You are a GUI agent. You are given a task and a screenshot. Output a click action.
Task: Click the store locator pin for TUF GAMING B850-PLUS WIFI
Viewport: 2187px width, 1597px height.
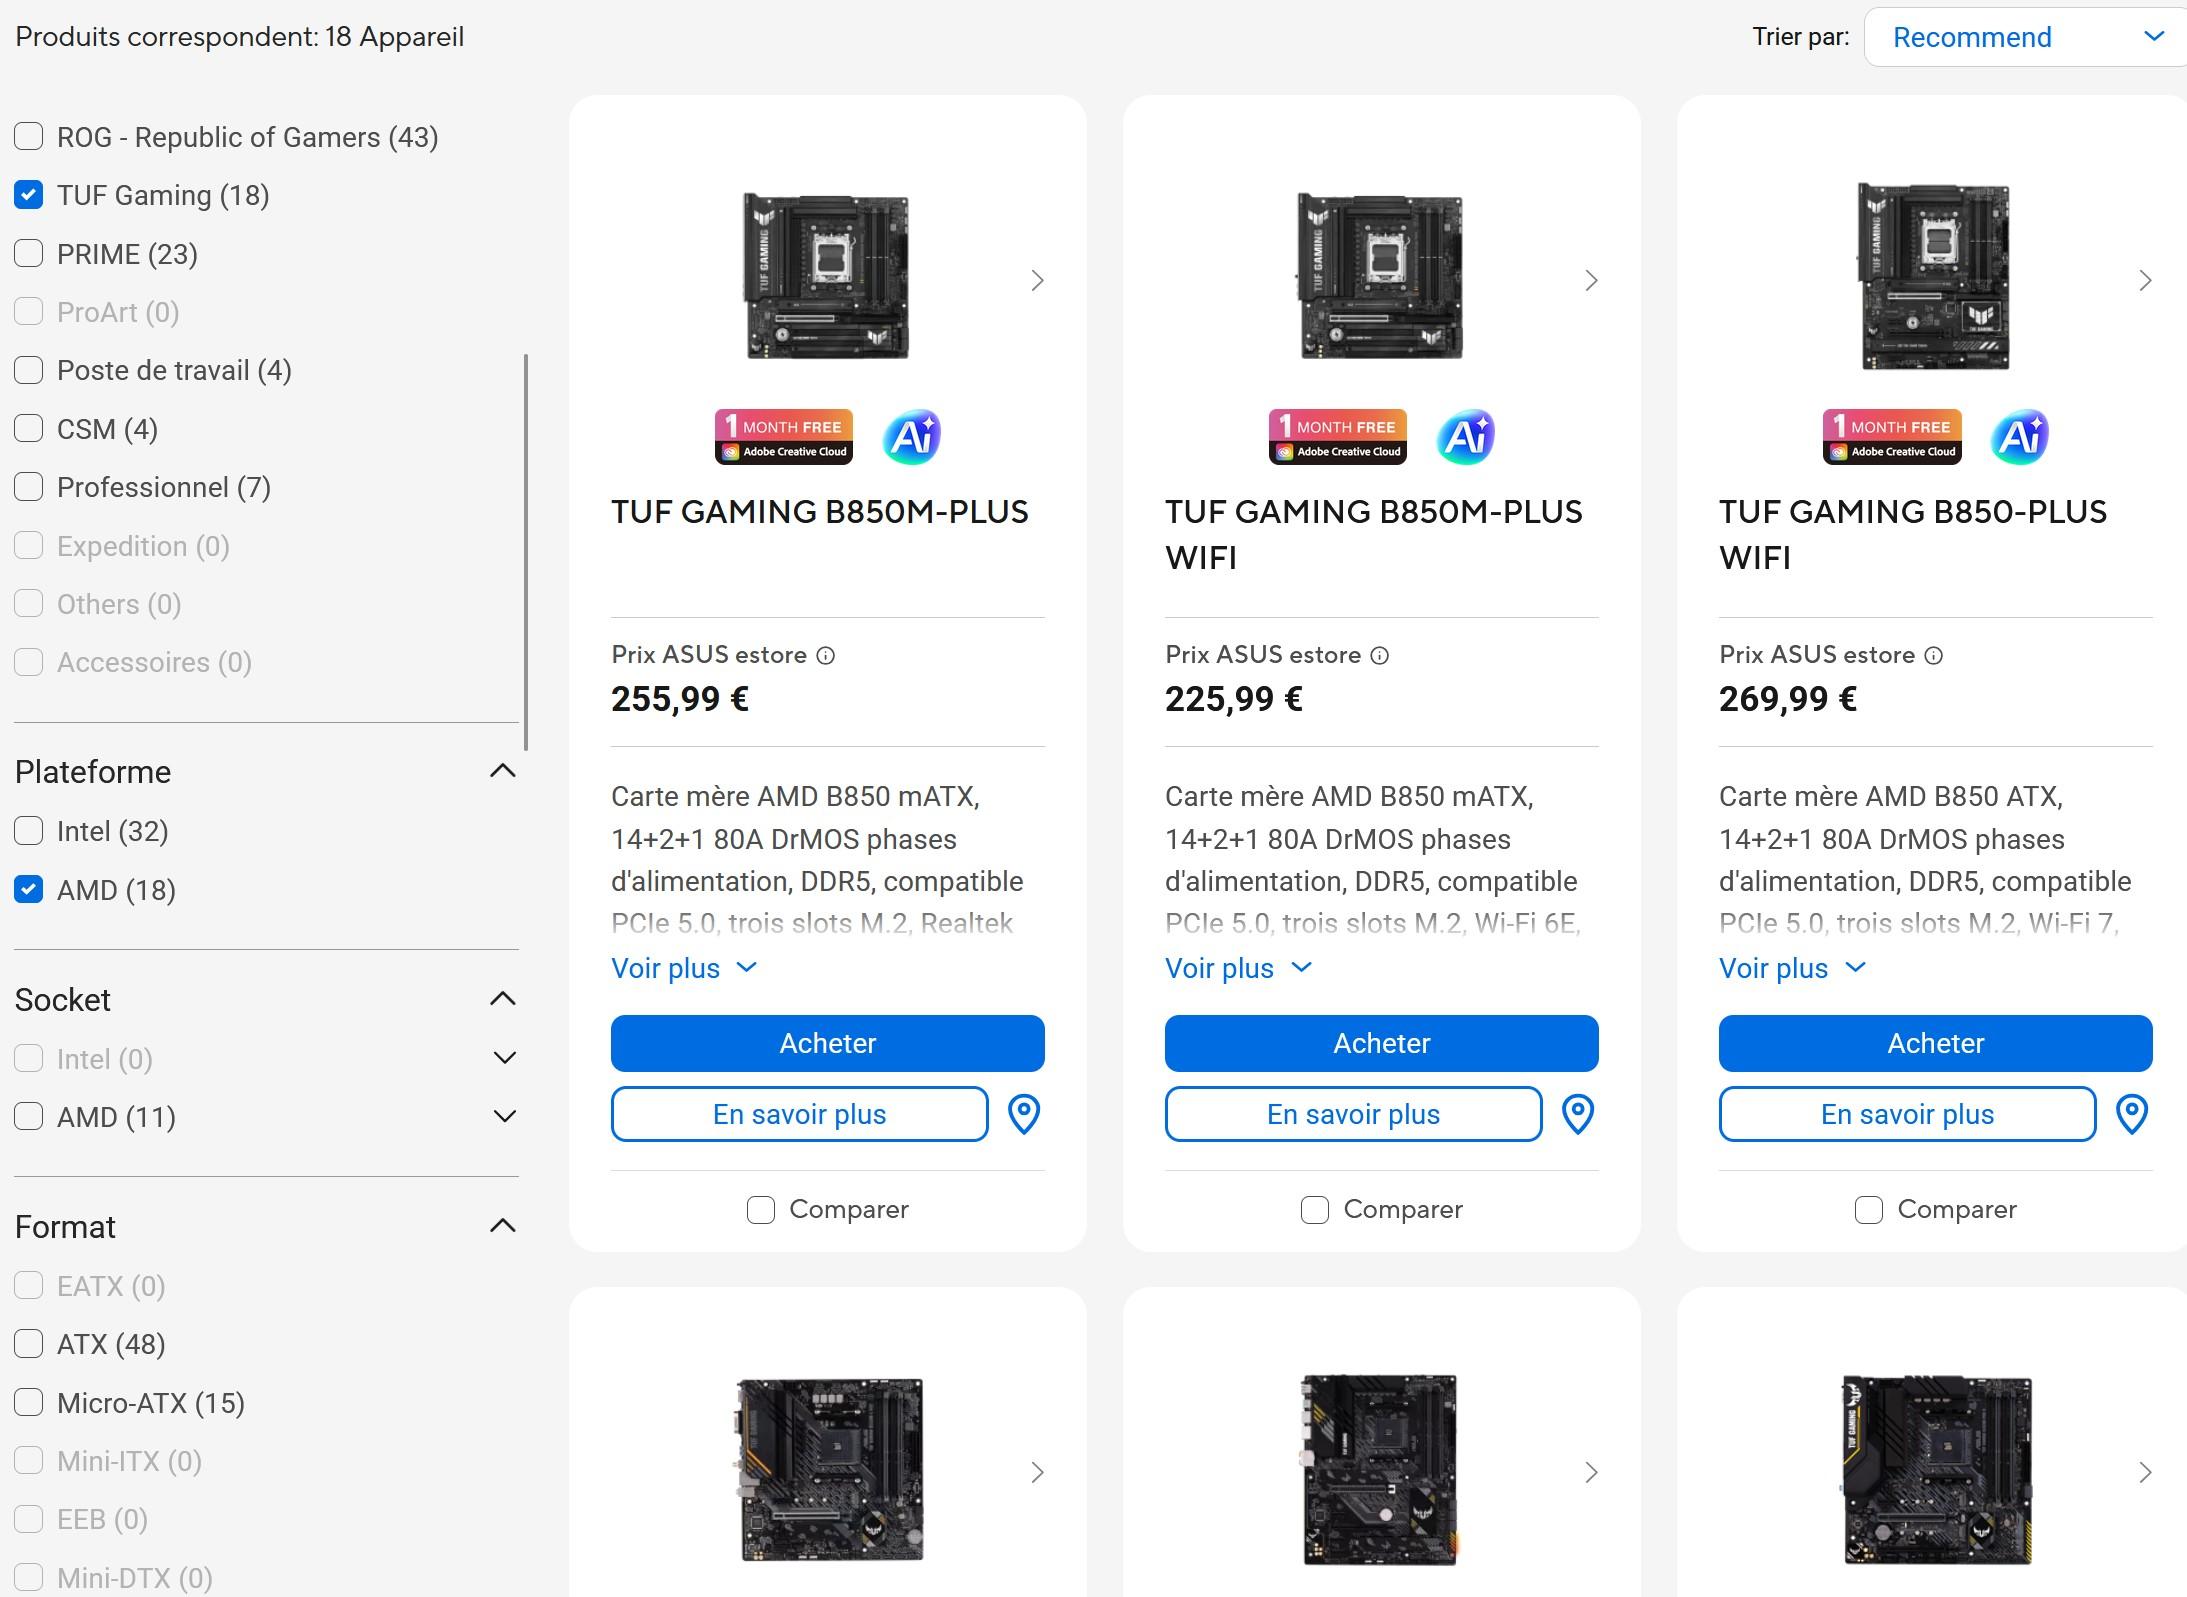click(2132, 1114)
